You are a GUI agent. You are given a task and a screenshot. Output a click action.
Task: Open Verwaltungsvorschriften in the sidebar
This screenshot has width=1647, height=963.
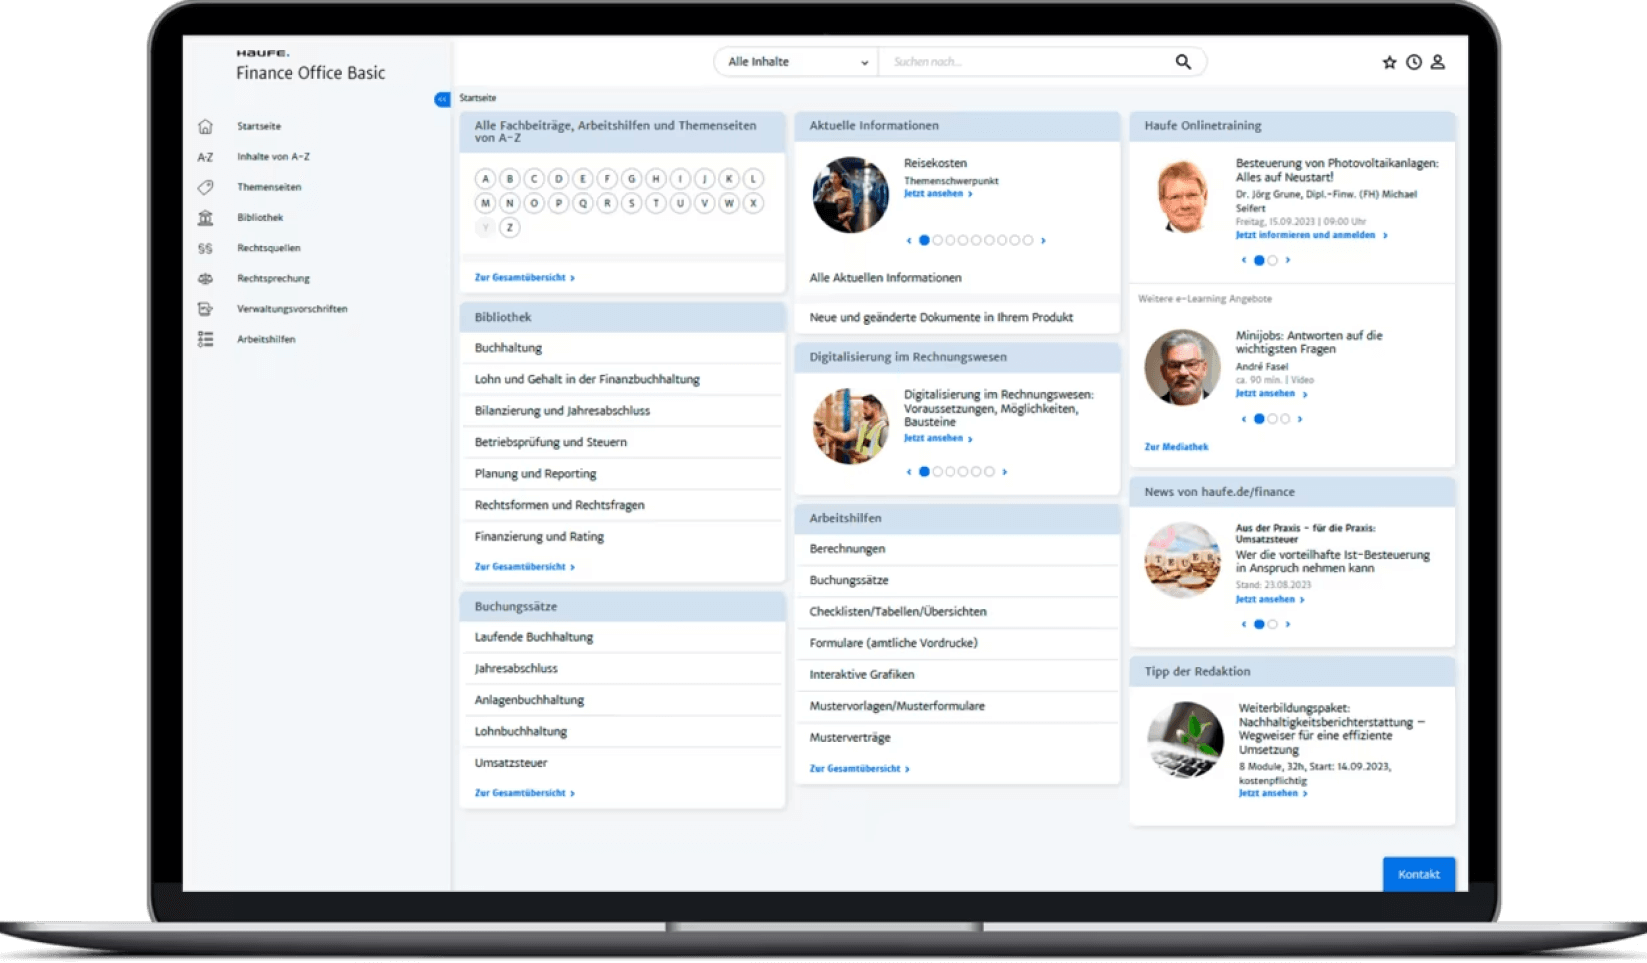(292, 309)
